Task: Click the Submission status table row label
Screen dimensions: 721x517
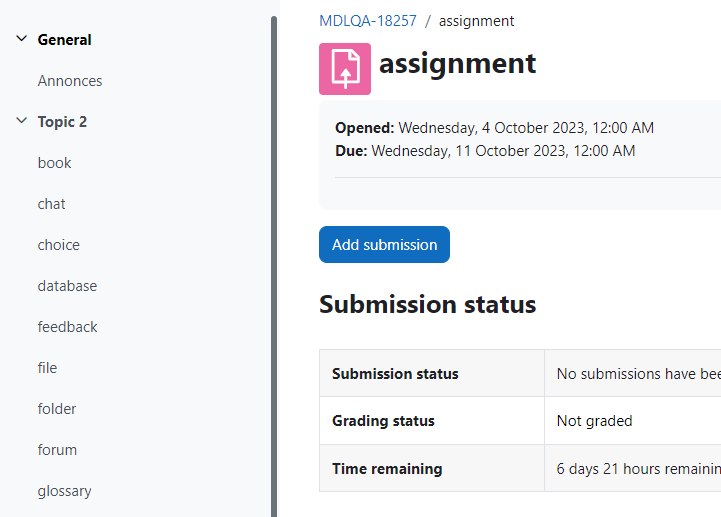Action: [395, 374]
